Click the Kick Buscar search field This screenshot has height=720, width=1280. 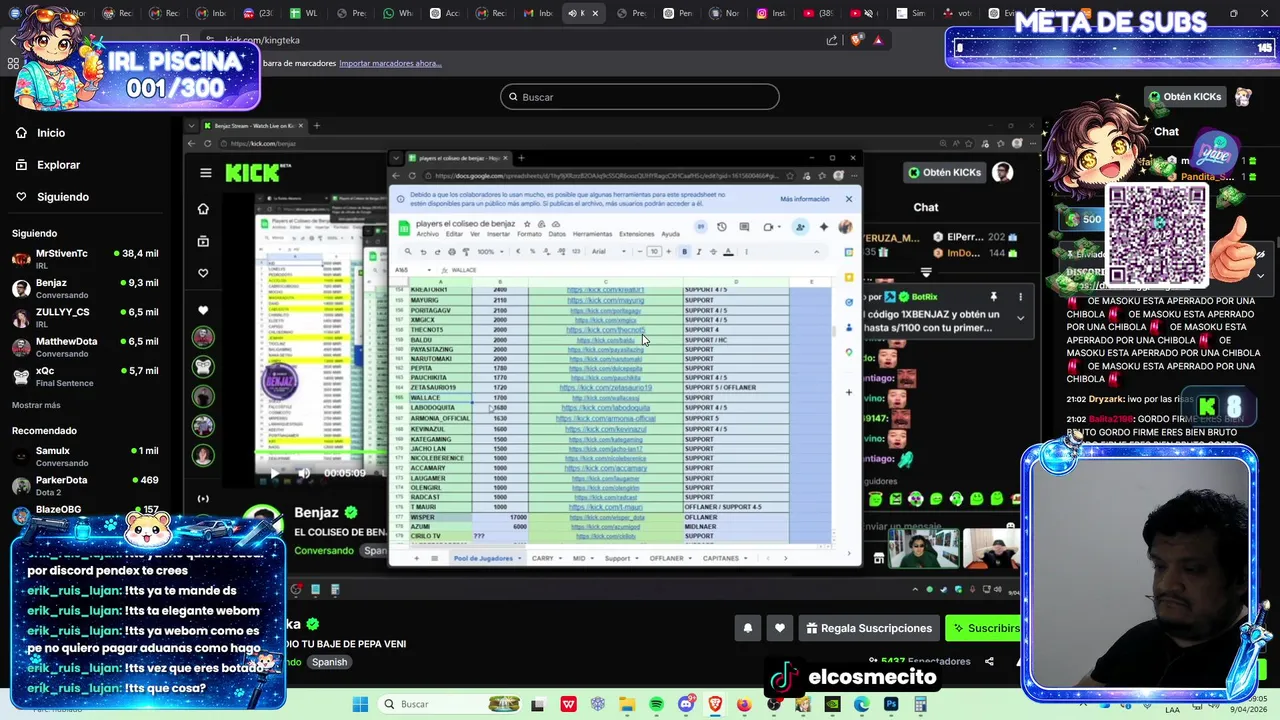(x=640, y=97)
